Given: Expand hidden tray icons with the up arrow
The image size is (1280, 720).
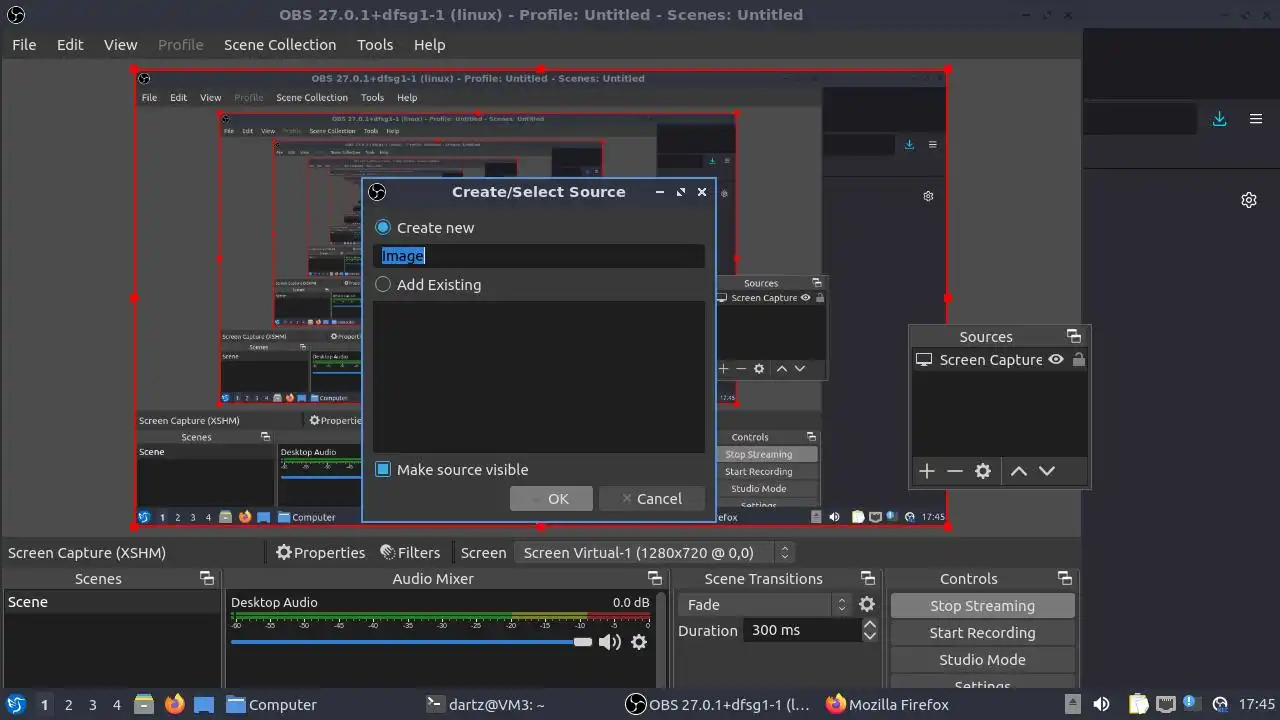Looking at the screenshot, I should point(1072,704).
